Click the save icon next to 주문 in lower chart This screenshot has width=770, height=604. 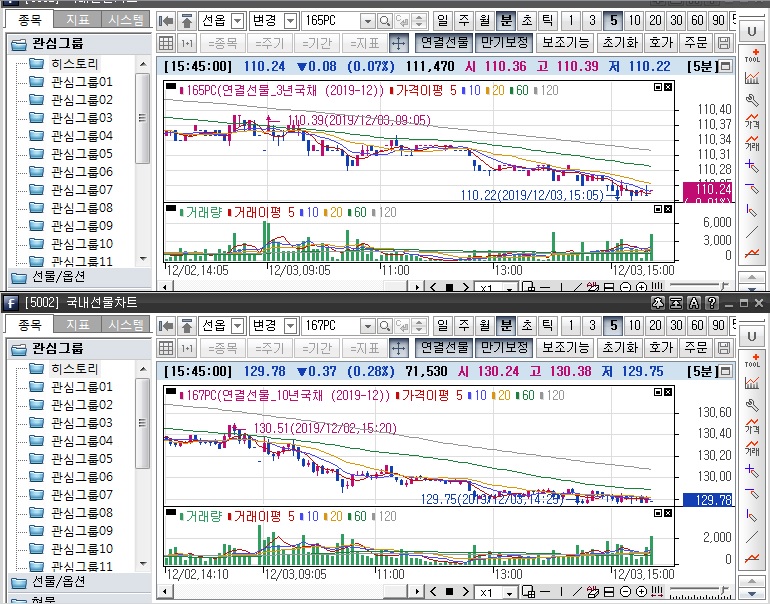click(724, 348)
